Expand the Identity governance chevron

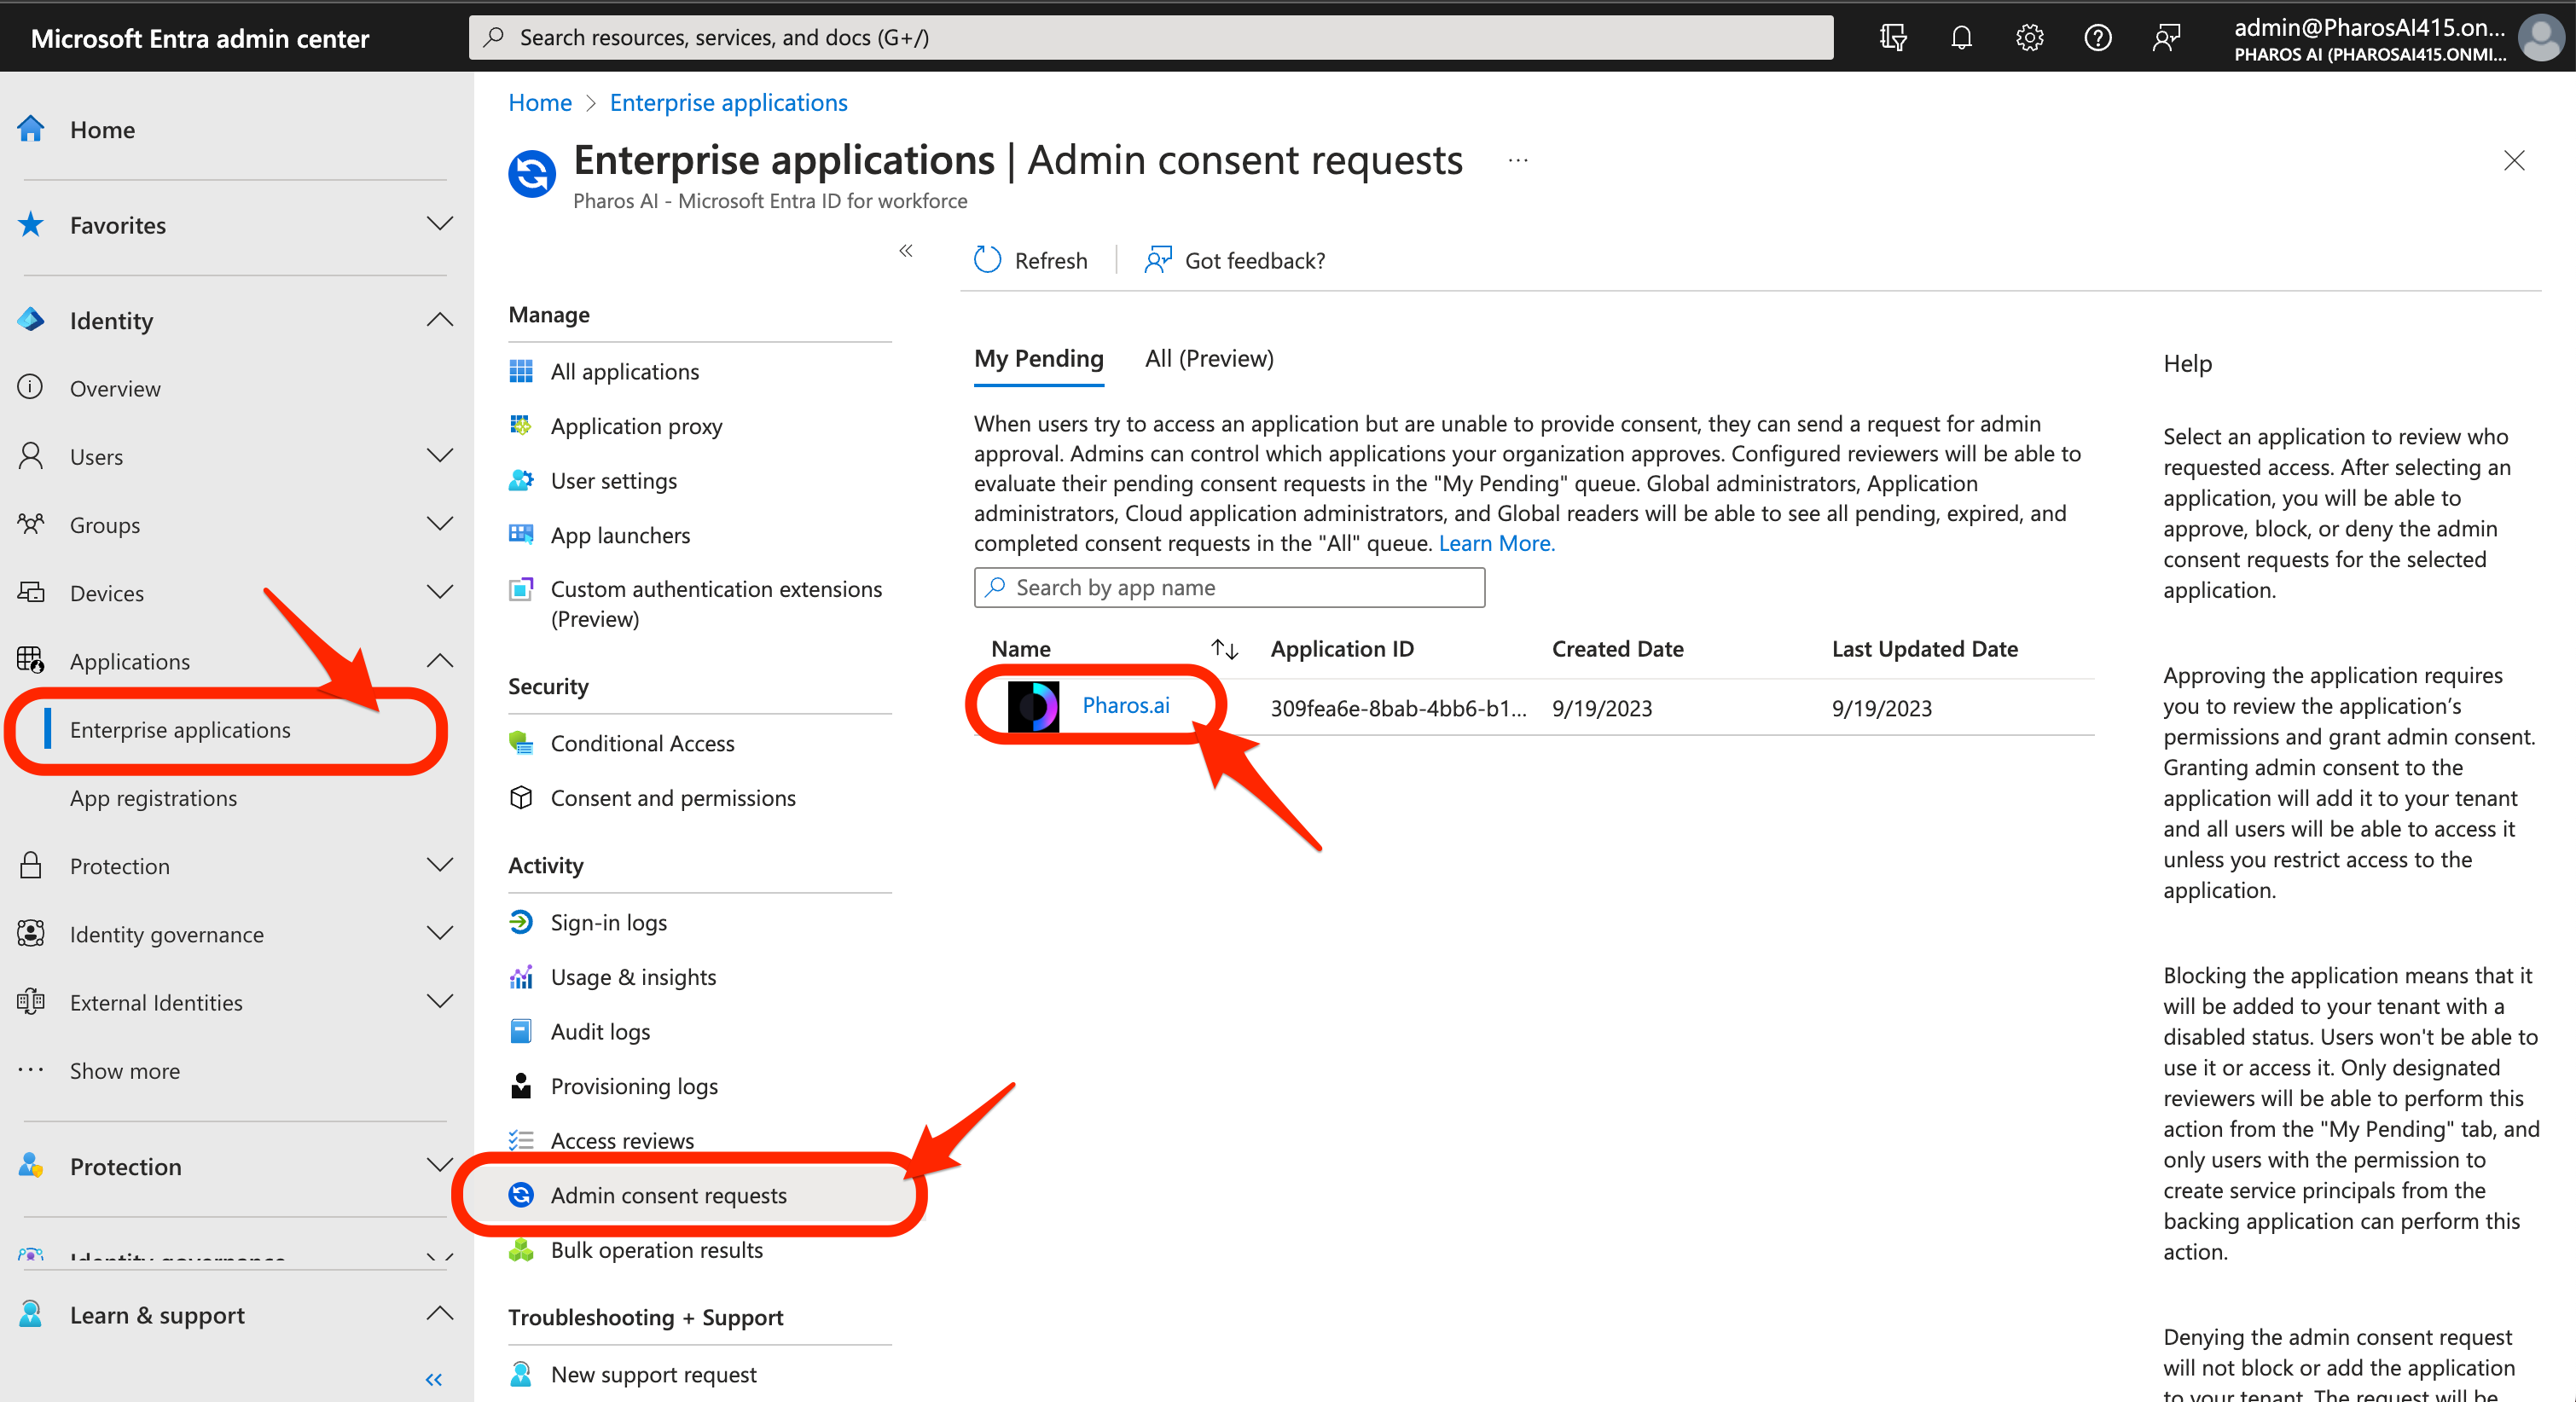[x=440, y=932]
